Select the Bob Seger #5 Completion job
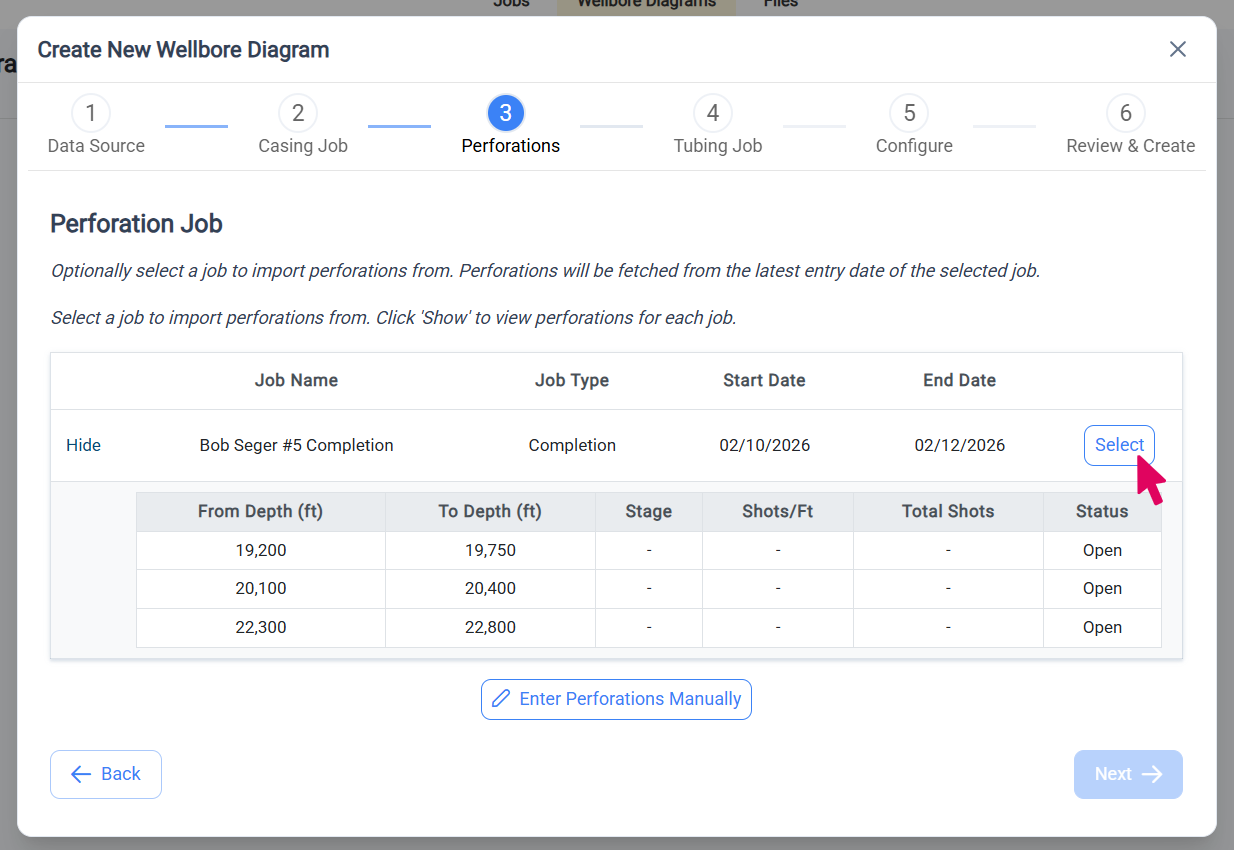The width and height of the screenshot is (1234, 850). [1119, 445]
